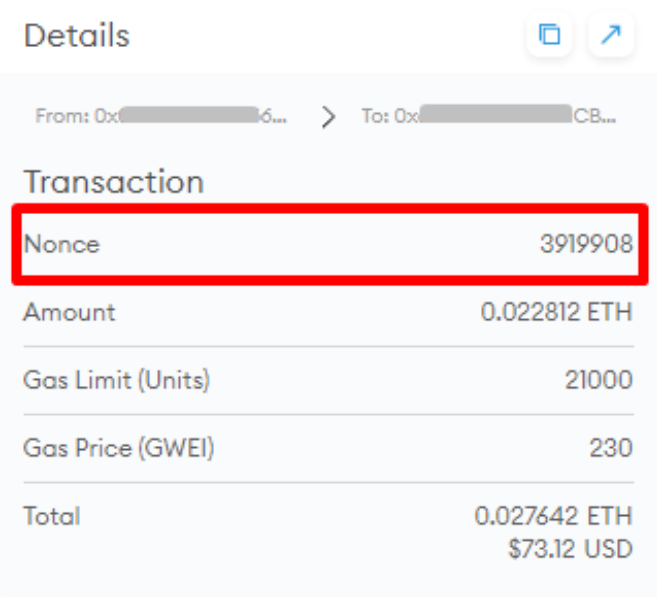Click the Gas Price (GWEI) label
The width and height of the screenshot is (657, 597).
click(x=119, y=448)
